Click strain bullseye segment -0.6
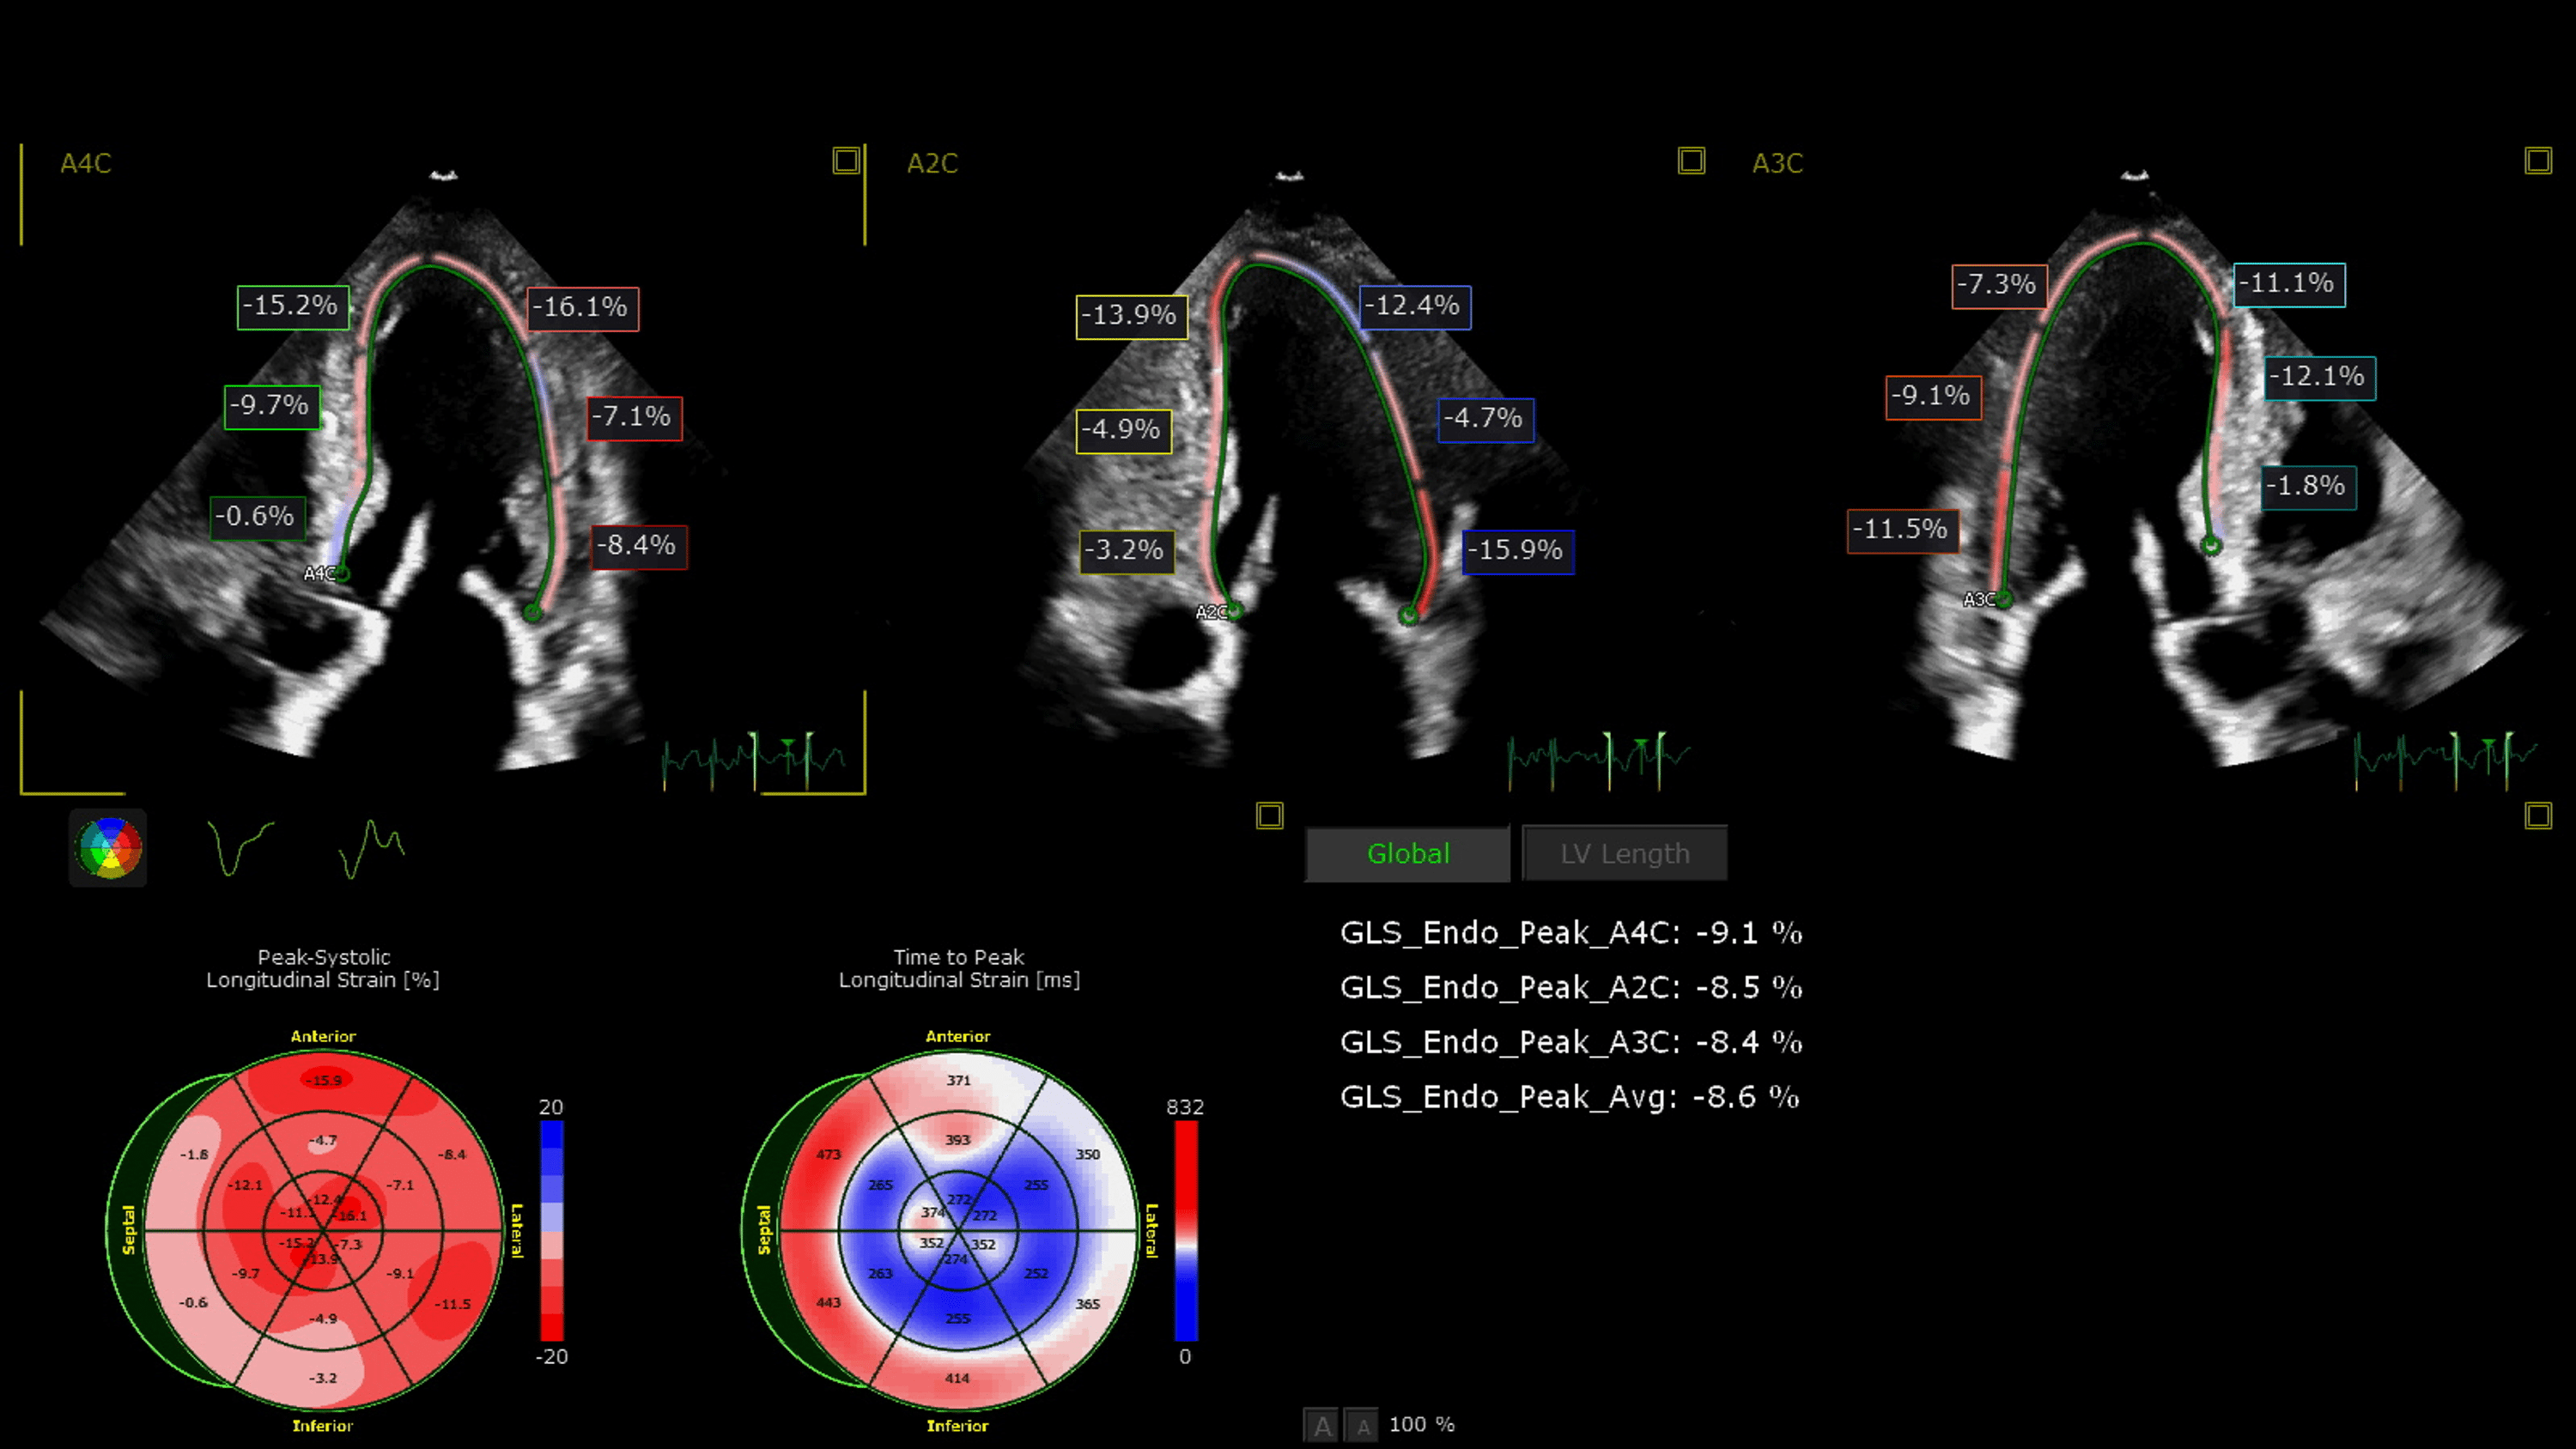2576x1449 pixels. 194,1303
